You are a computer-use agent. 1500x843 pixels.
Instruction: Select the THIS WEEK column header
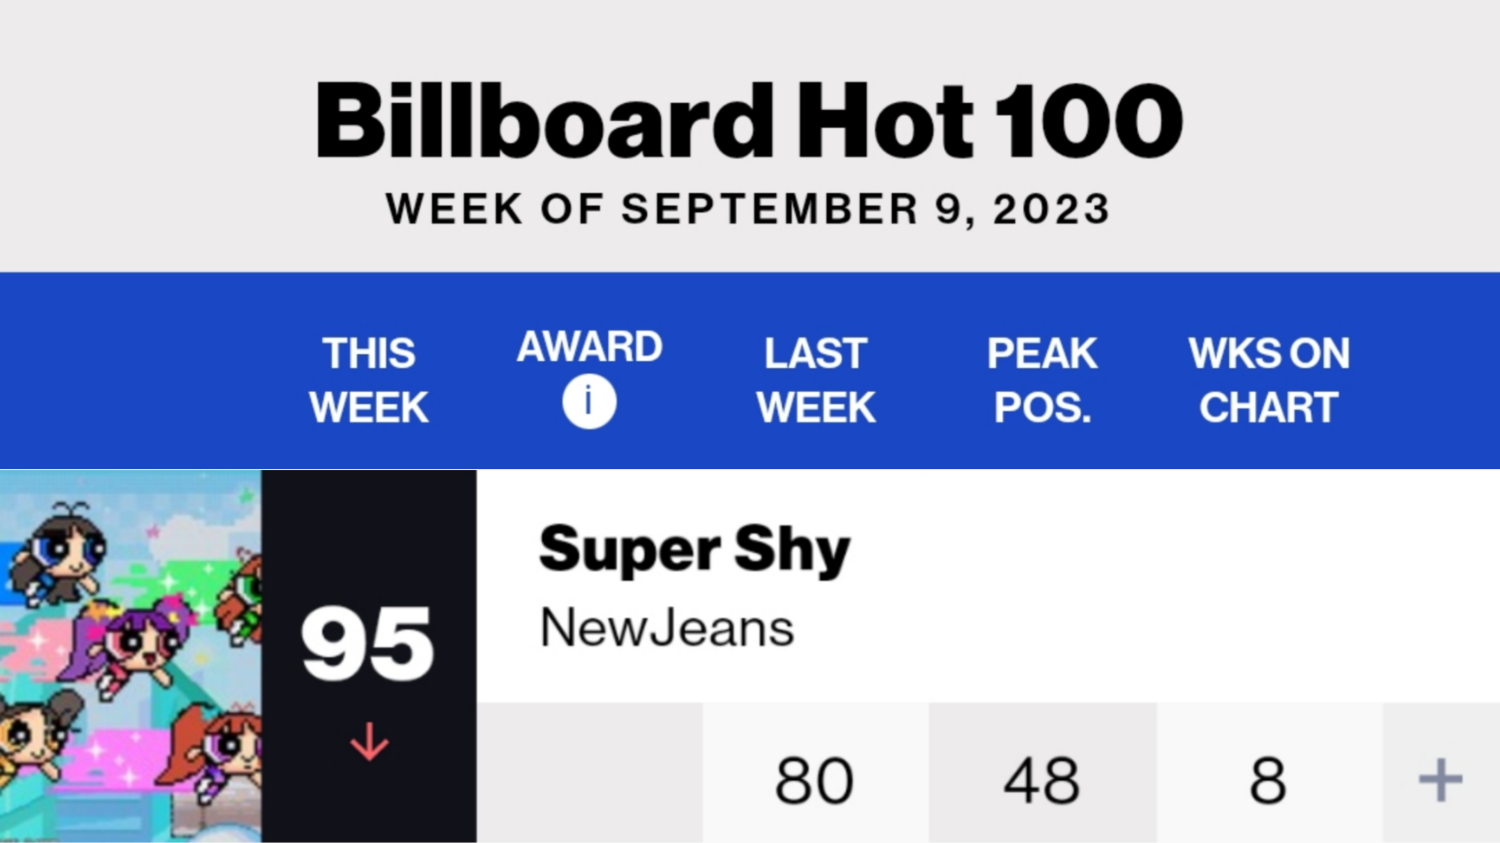(x=369, y=380)
